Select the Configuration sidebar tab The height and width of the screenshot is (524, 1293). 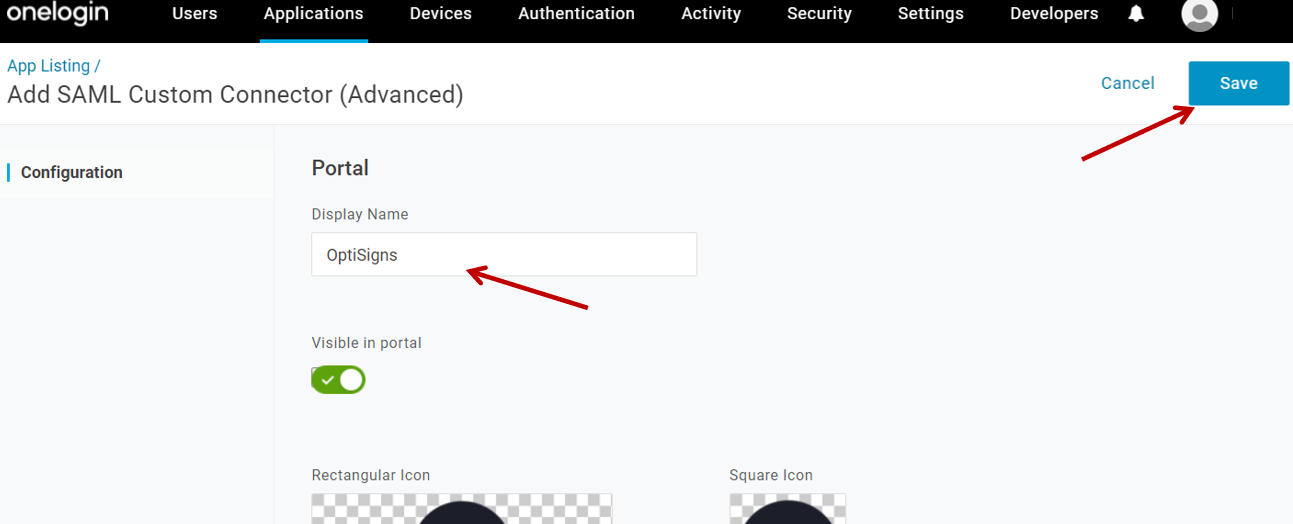click(x=72, y=172)
